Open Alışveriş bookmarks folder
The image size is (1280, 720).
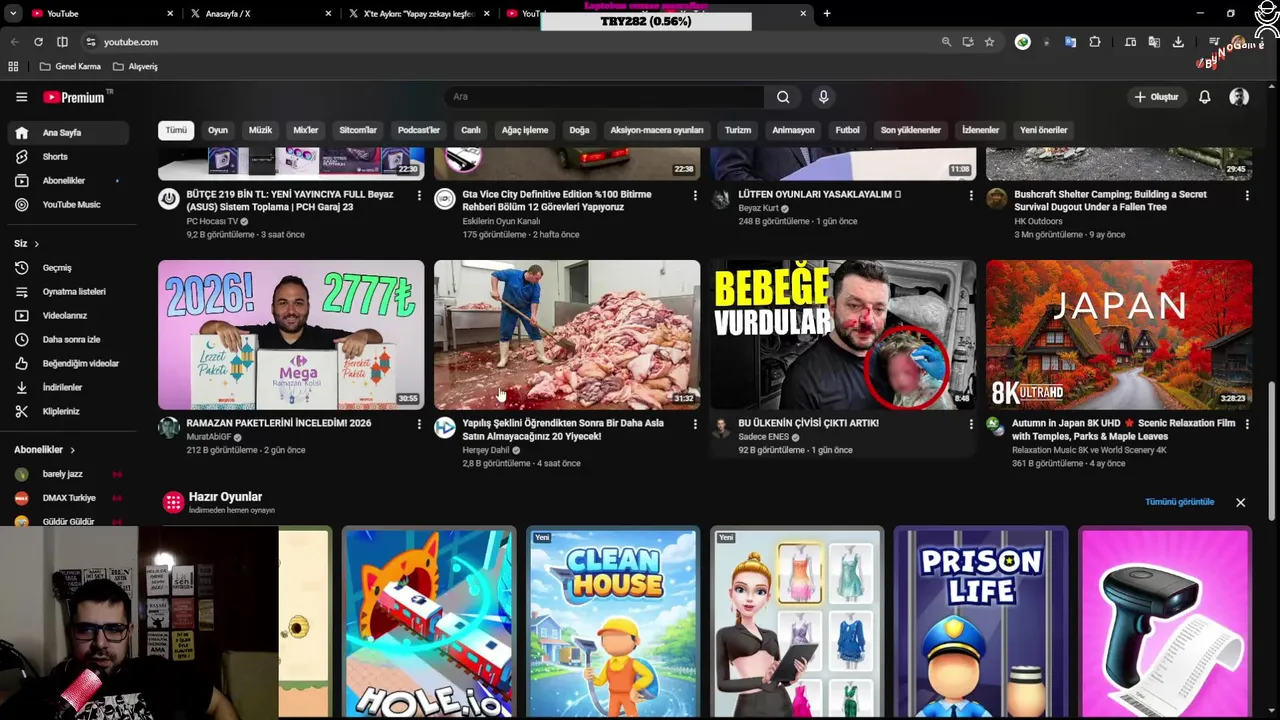coord(135,67)
